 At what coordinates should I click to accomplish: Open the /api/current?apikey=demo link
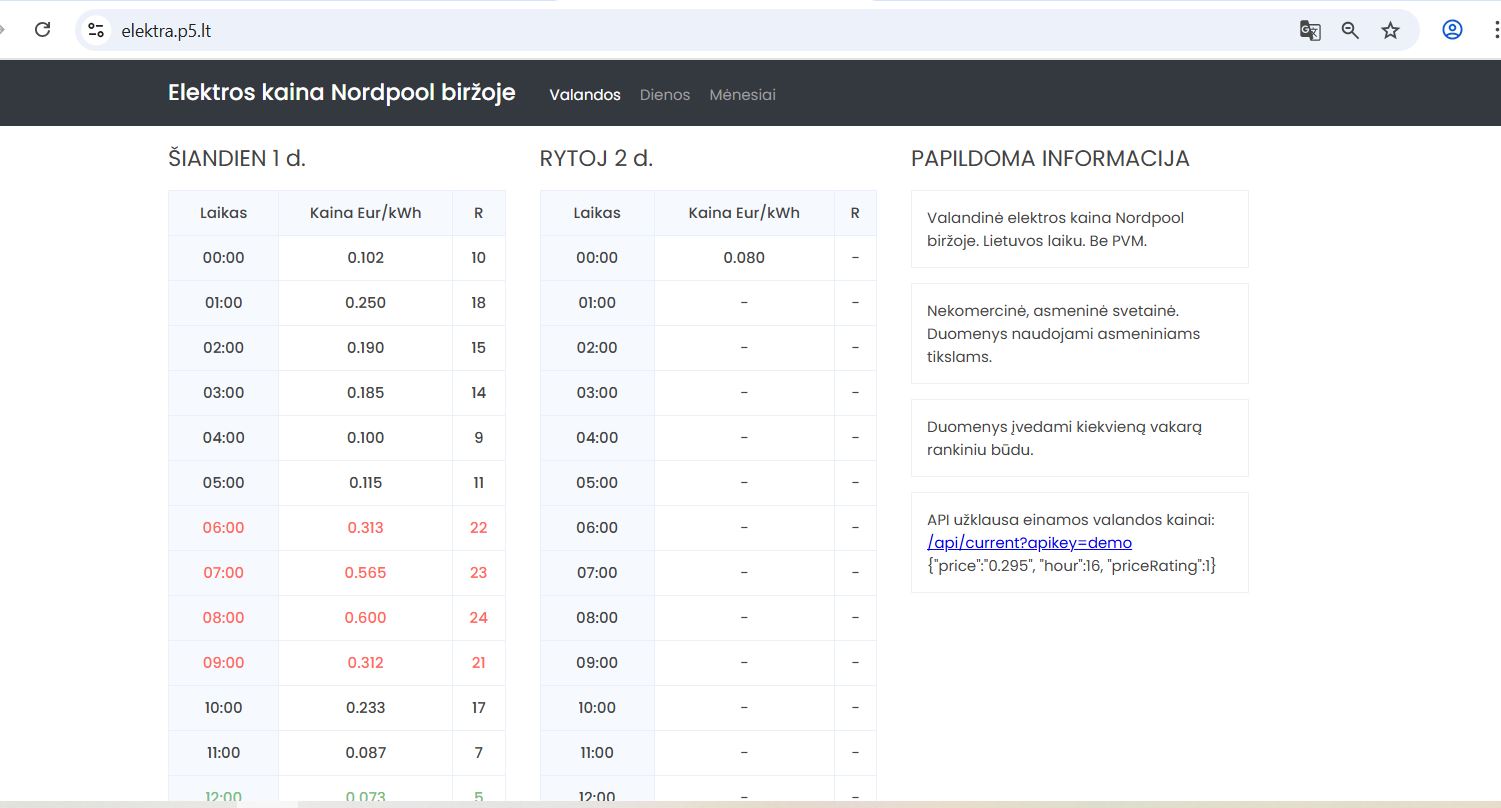click(x=1029, y=543)
